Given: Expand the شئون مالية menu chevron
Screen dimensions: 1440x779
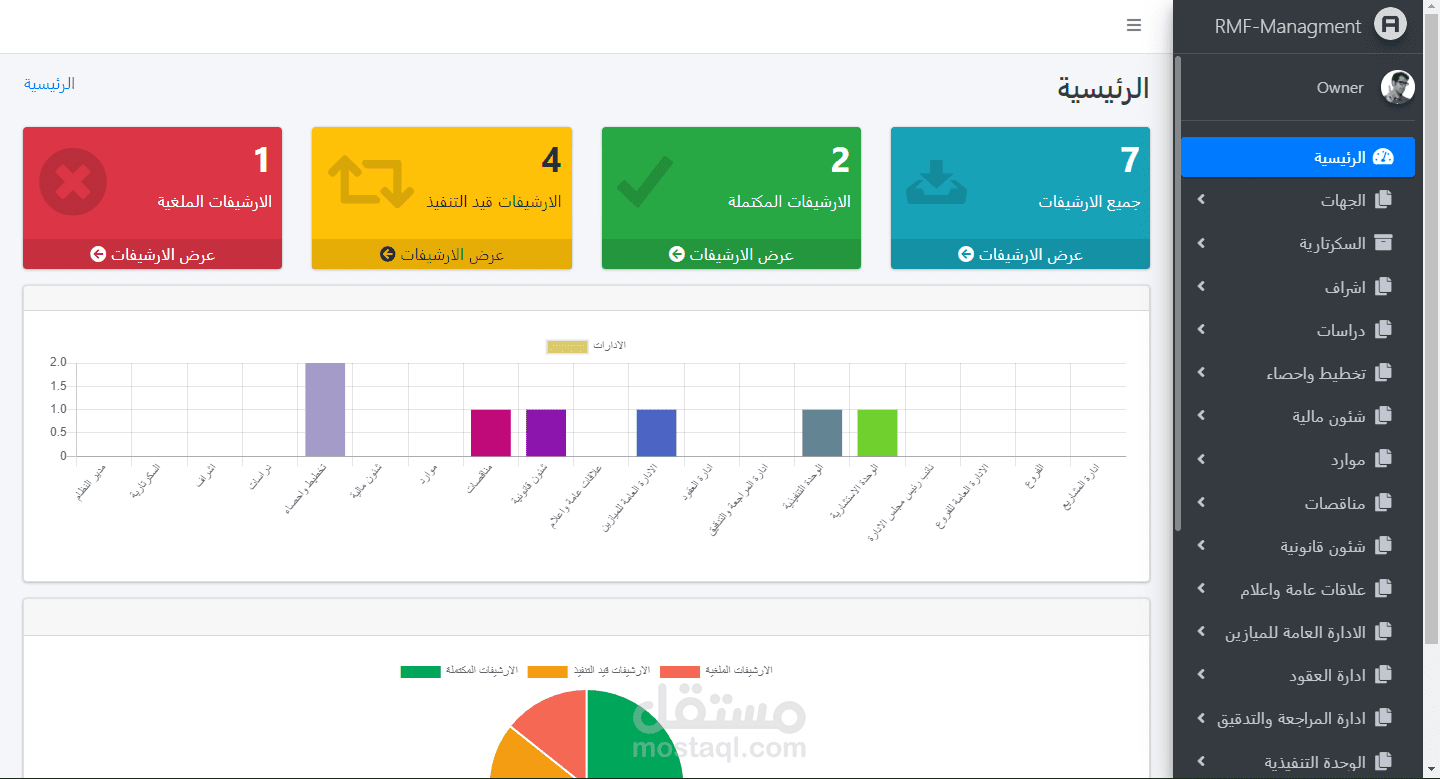Looking at the screenshot, I should [x=1201, y=416].
